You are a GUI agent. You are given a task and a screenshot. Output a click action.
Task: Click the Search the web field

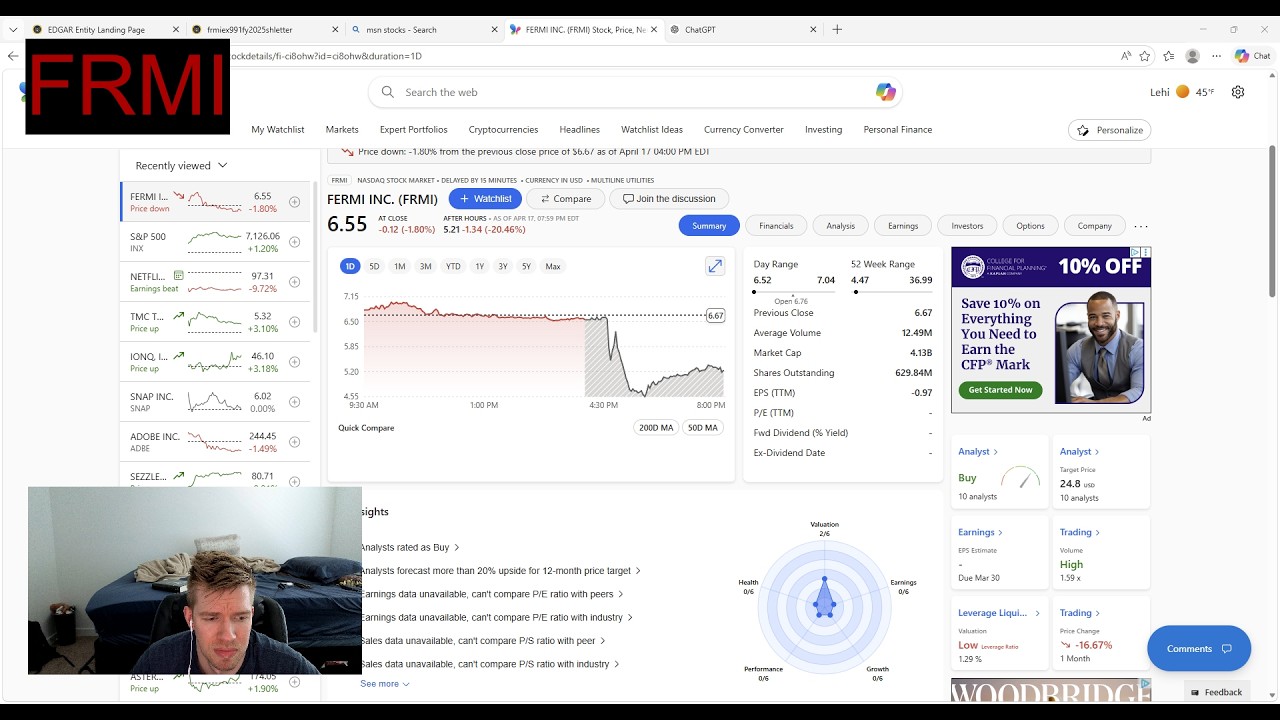(x=635, y=92)
